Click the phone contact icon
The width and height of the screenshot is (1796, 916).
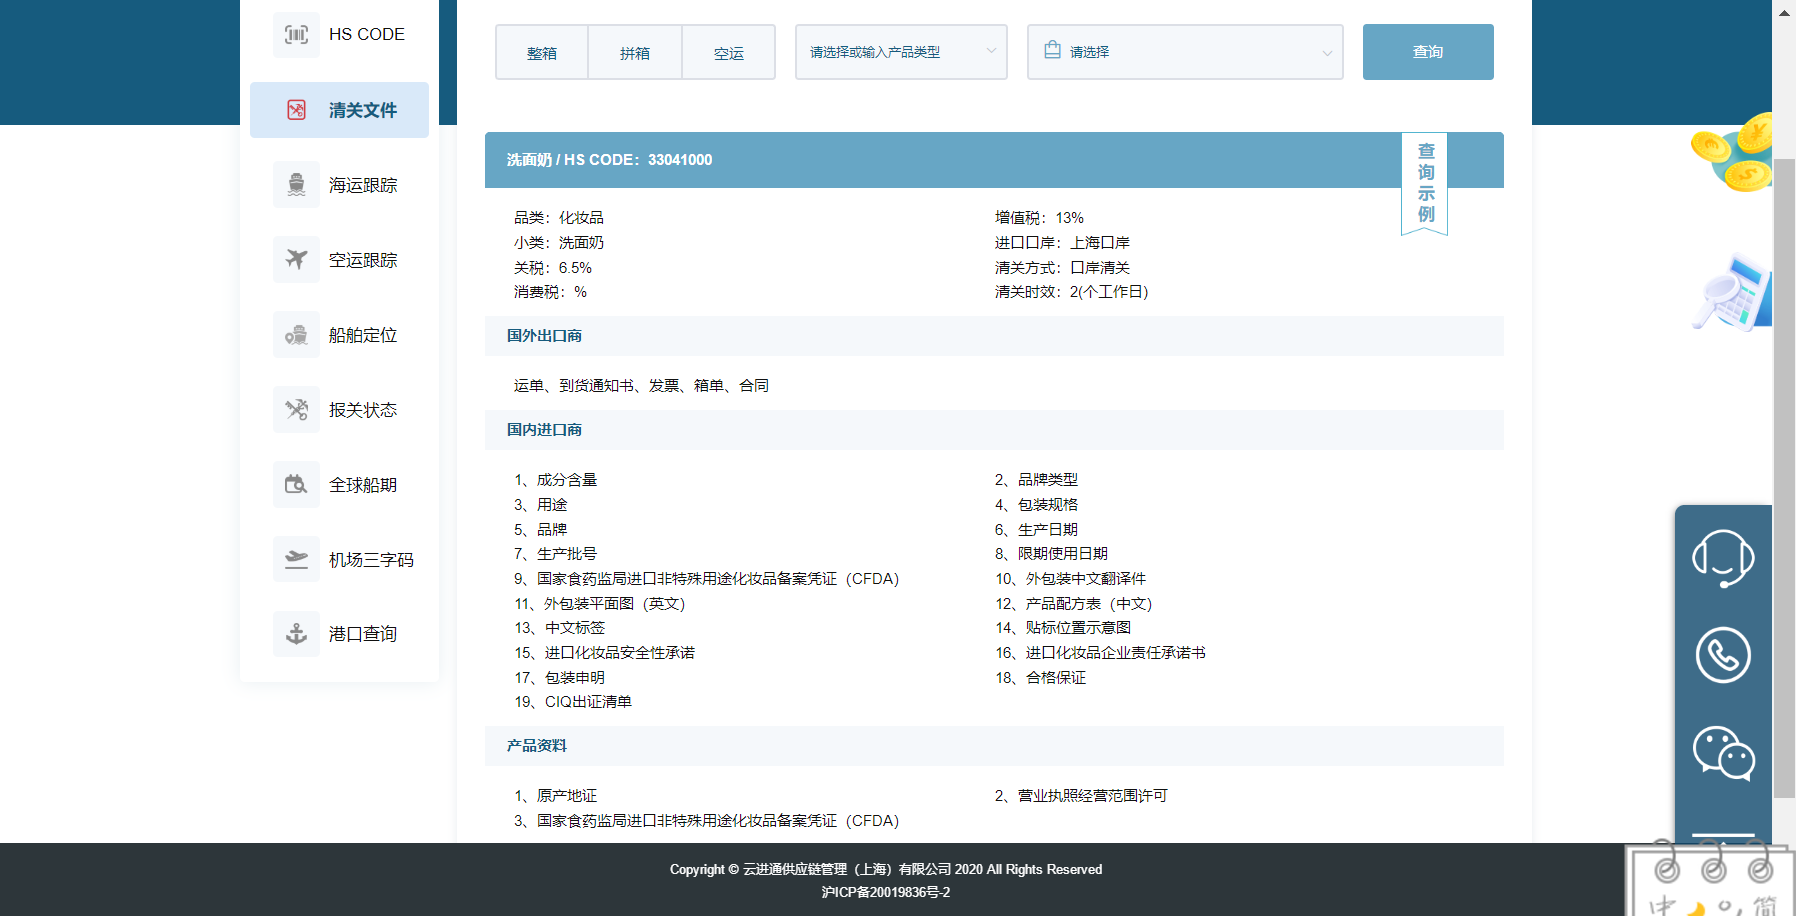click(1722, 655)
